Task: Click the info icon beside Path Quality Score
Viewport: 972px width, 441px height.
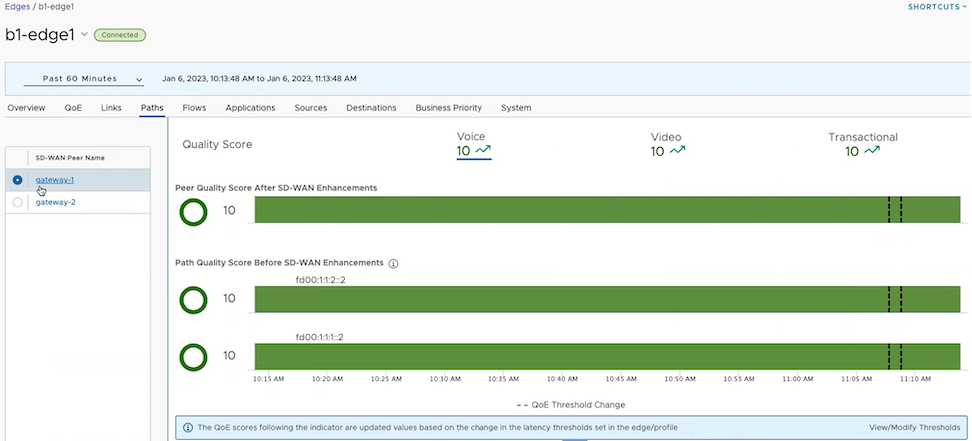Action: point(393,263)
